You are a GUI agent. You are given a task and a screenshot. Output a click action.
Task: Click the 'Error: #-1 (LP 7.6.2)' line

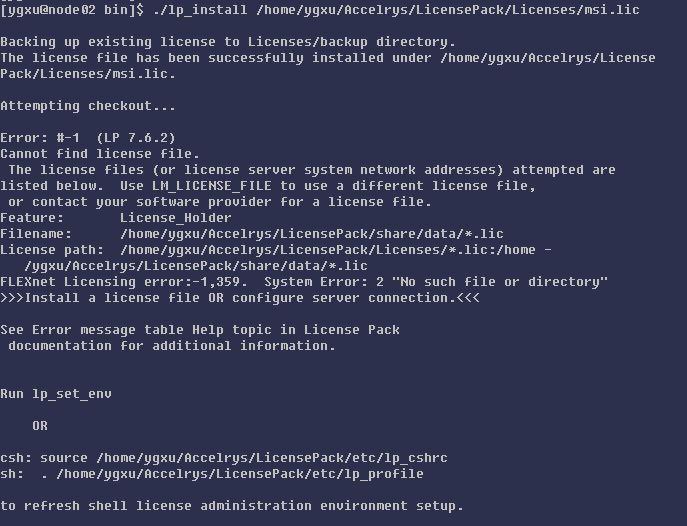pyautogui.click(x=88, y=138)
